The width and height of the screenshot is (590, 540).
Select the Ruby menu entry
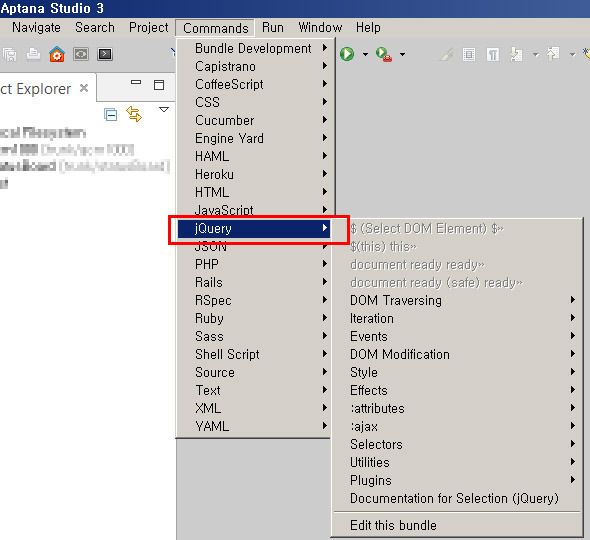click(x=254, y=318)
